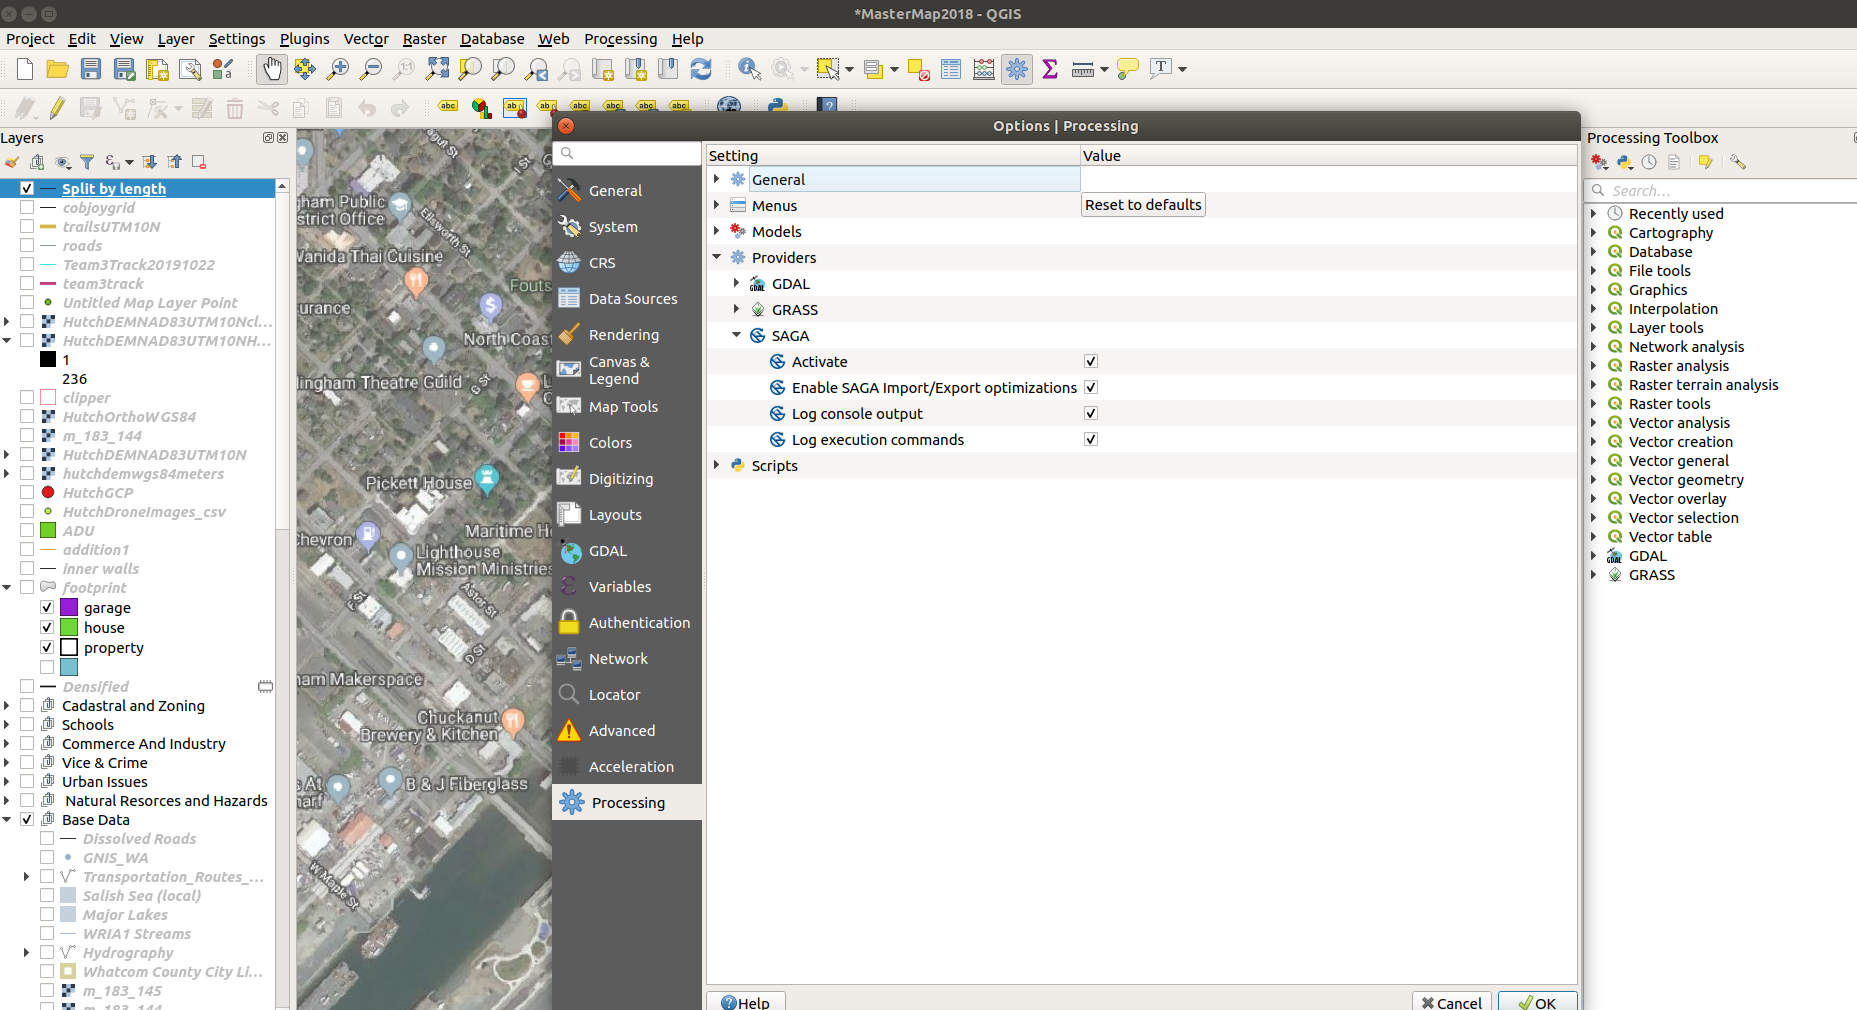The width and height of the screenshot is (1857, 1010).
Task: Enable the Schools group checkbox
Action: pos(27,724)
